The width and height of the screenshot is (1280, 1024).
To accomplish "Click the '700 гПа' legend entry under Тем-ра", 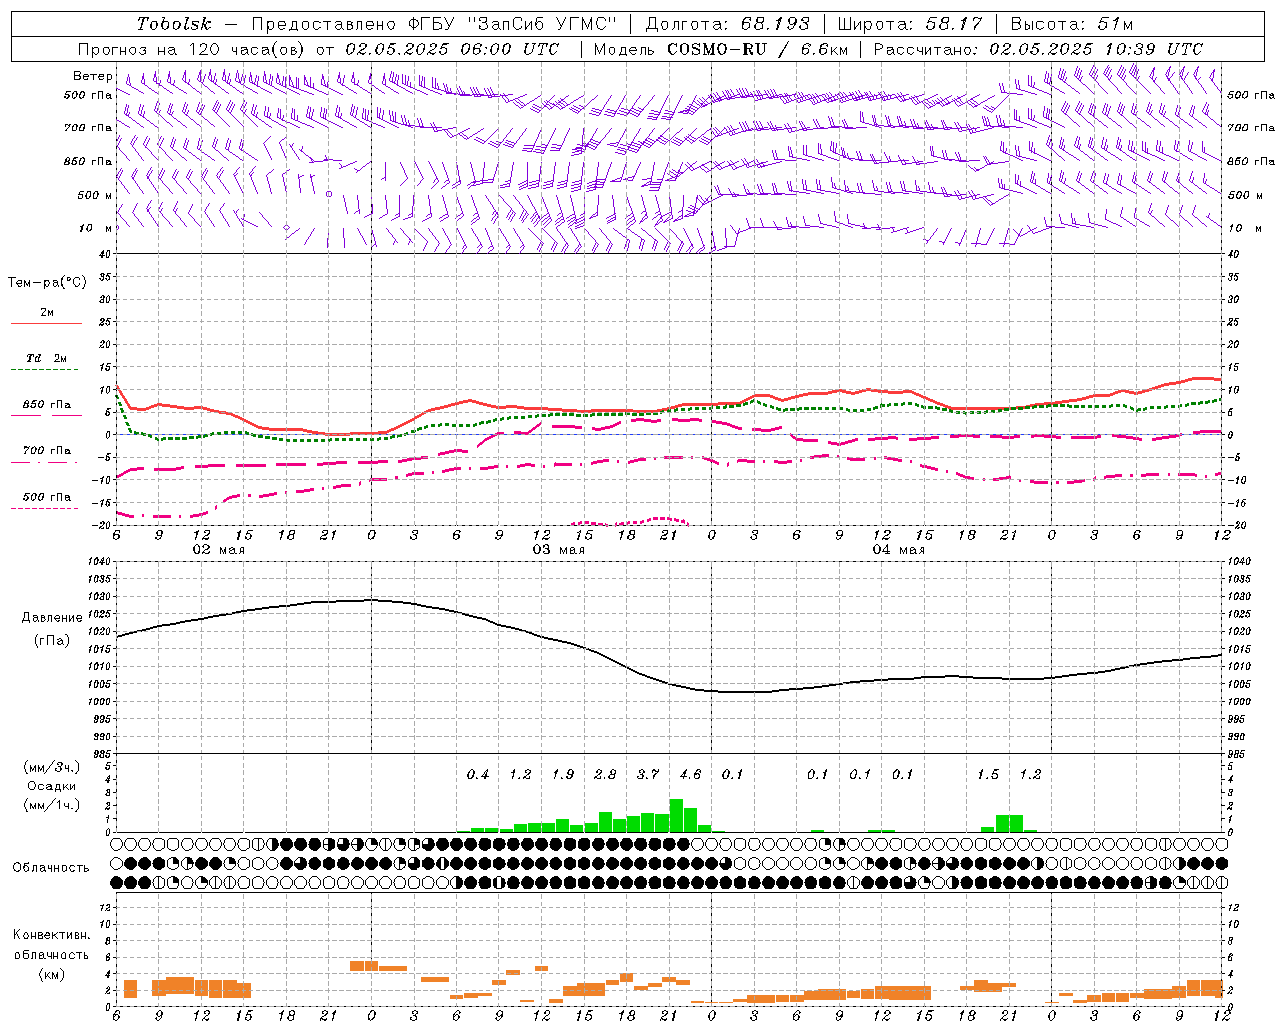I will tap(46, 451).
